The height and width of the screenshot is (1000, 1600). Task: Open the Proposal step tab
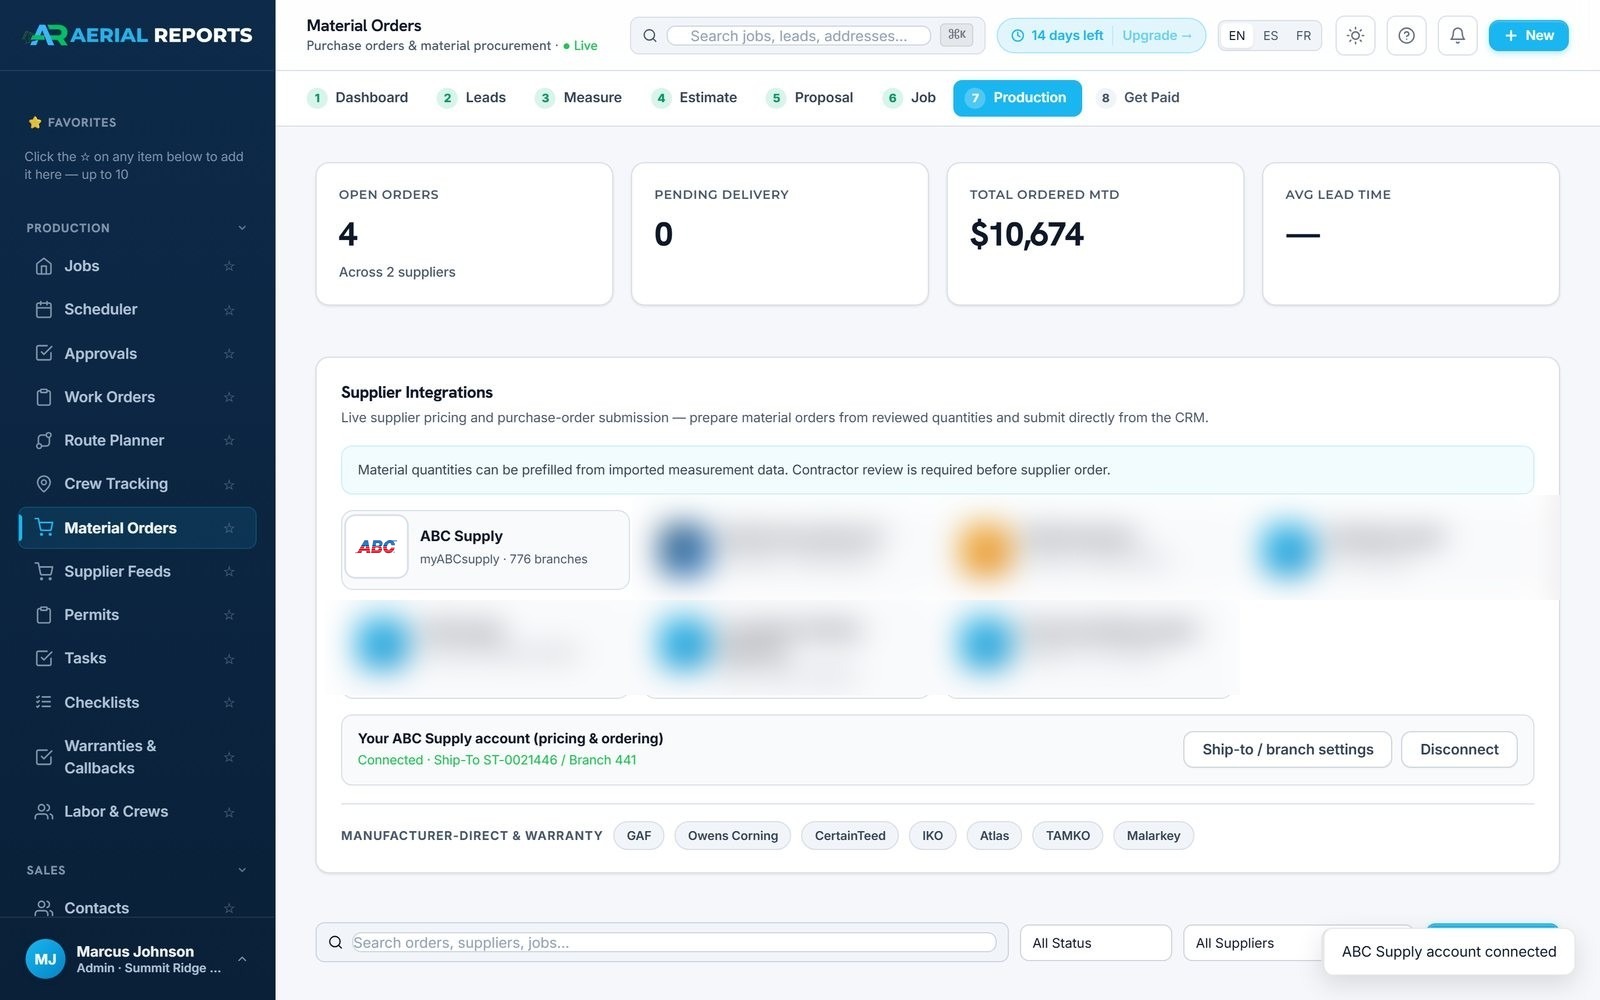[x=810, y=98]
